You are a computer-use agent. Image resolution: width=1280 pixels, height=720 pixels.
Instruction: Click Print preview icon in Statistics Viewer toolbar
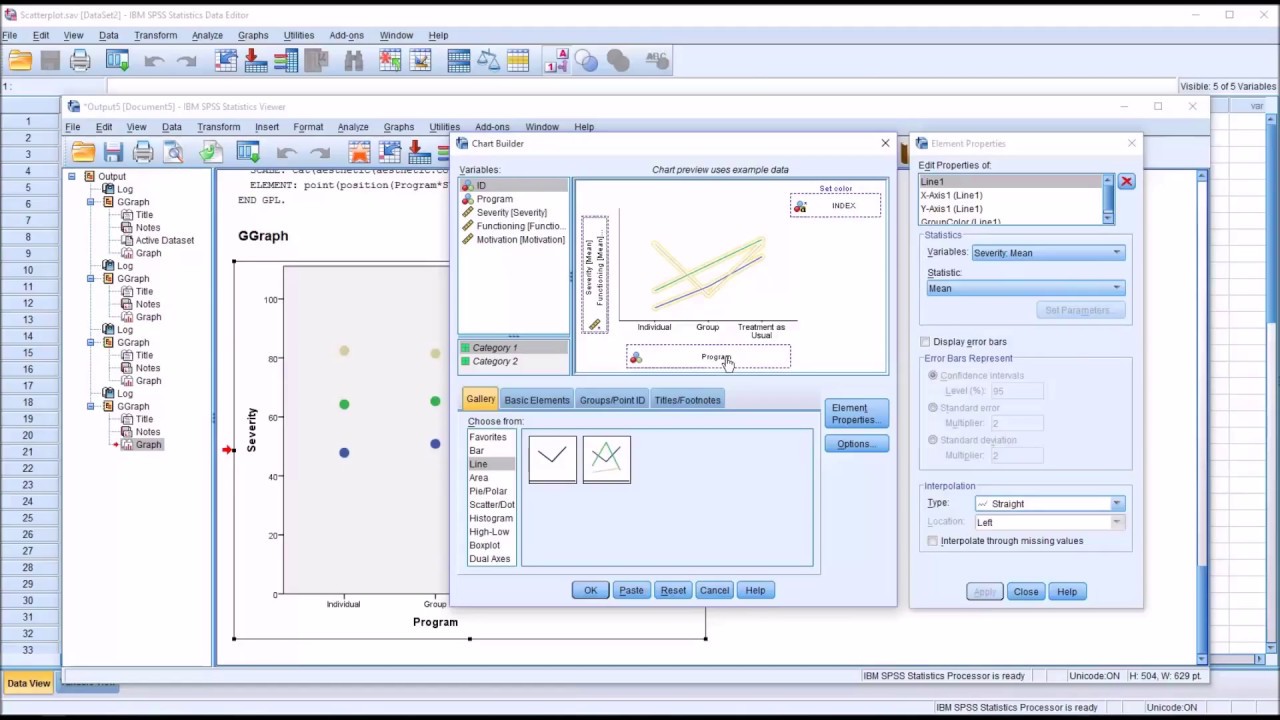point(174,152)
